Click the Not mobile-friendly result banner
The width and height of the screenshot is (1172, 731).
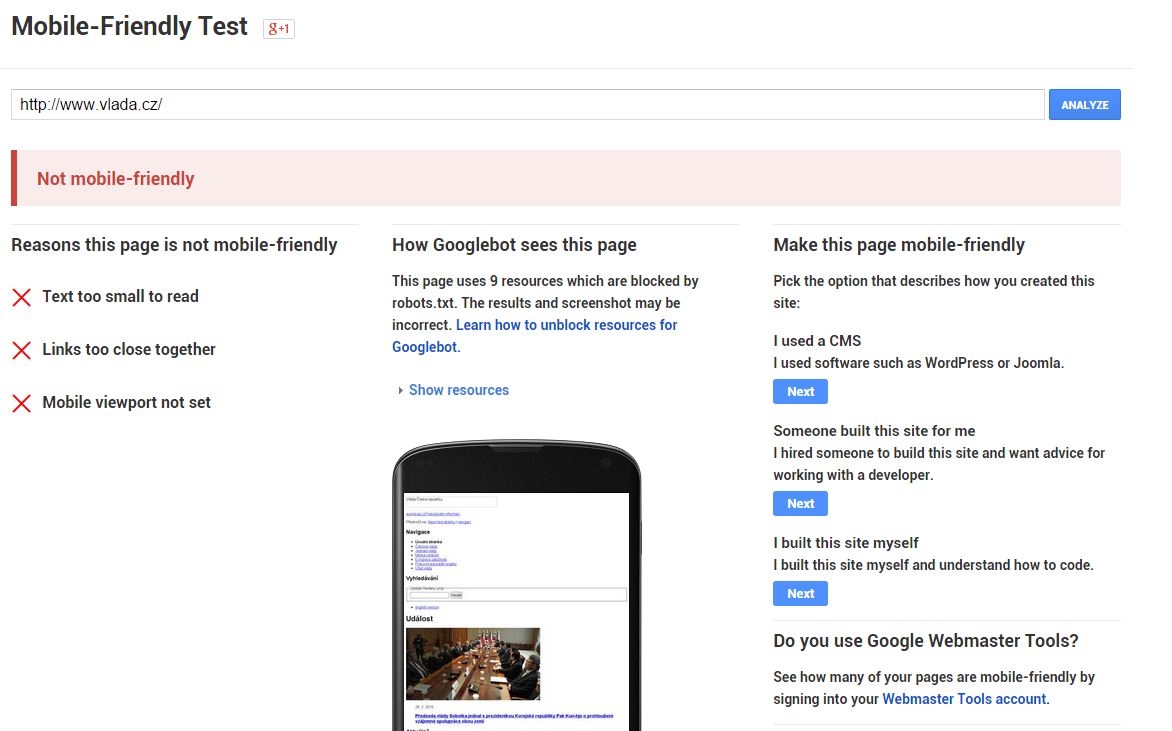coord(565,179)
